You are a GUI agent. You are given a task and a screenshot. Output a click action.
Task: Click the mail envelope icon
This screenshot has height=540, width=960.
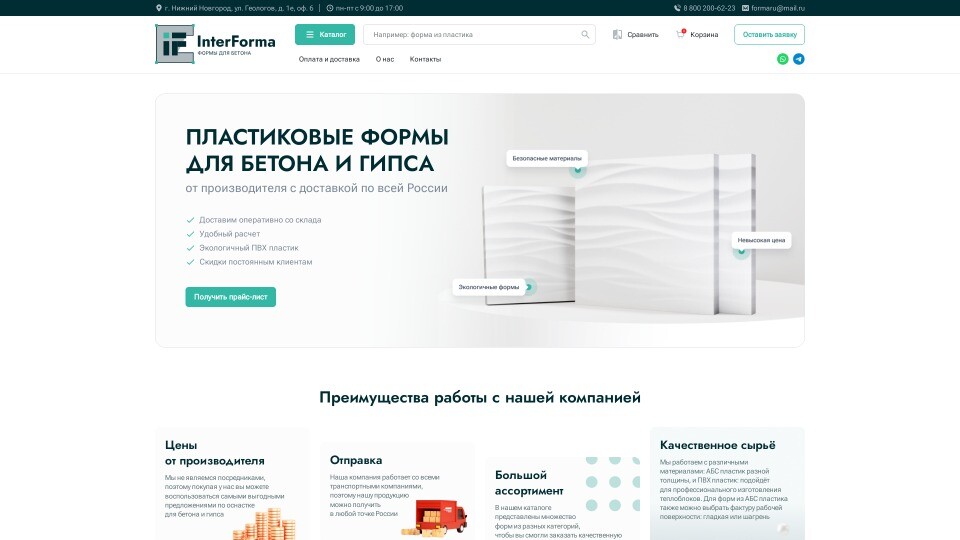pos(745,8)
